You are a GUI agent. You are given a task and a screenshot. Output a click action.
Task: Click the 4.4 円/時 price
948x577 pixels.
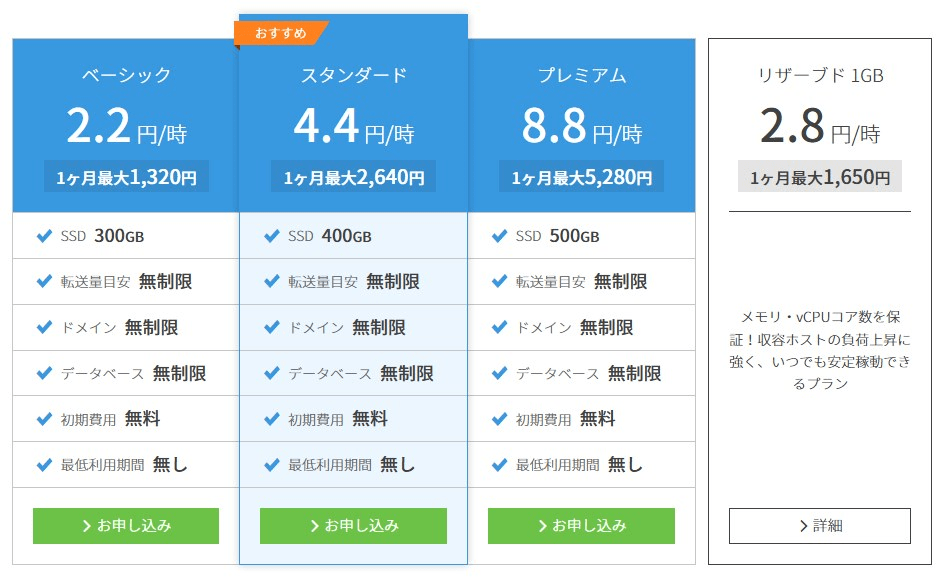[354, 126]
